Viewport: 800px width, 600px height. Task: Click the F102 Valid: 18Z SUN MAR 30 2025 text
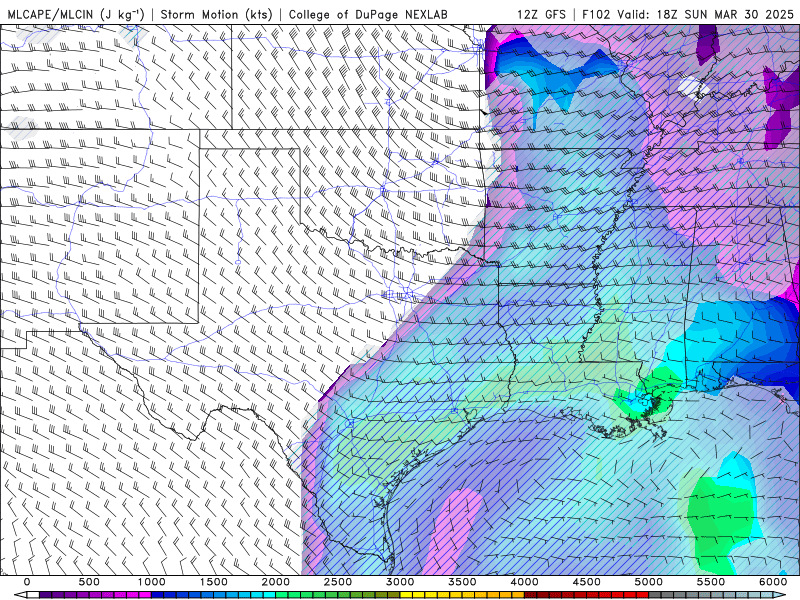pyautogui.click(x=688, y=14)
